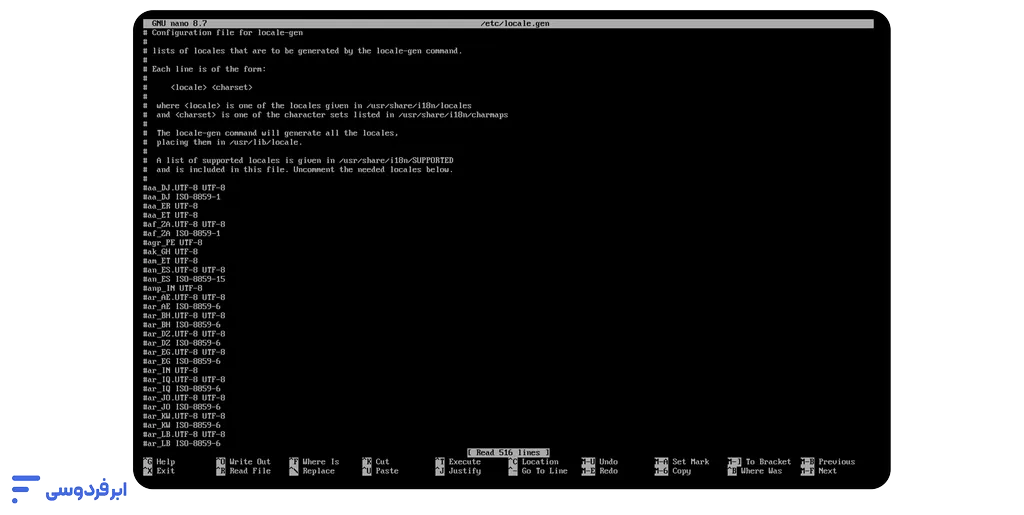The image size is (1024, 515).
Task: Click the Paste shortcut label
Action: point(386,471)
